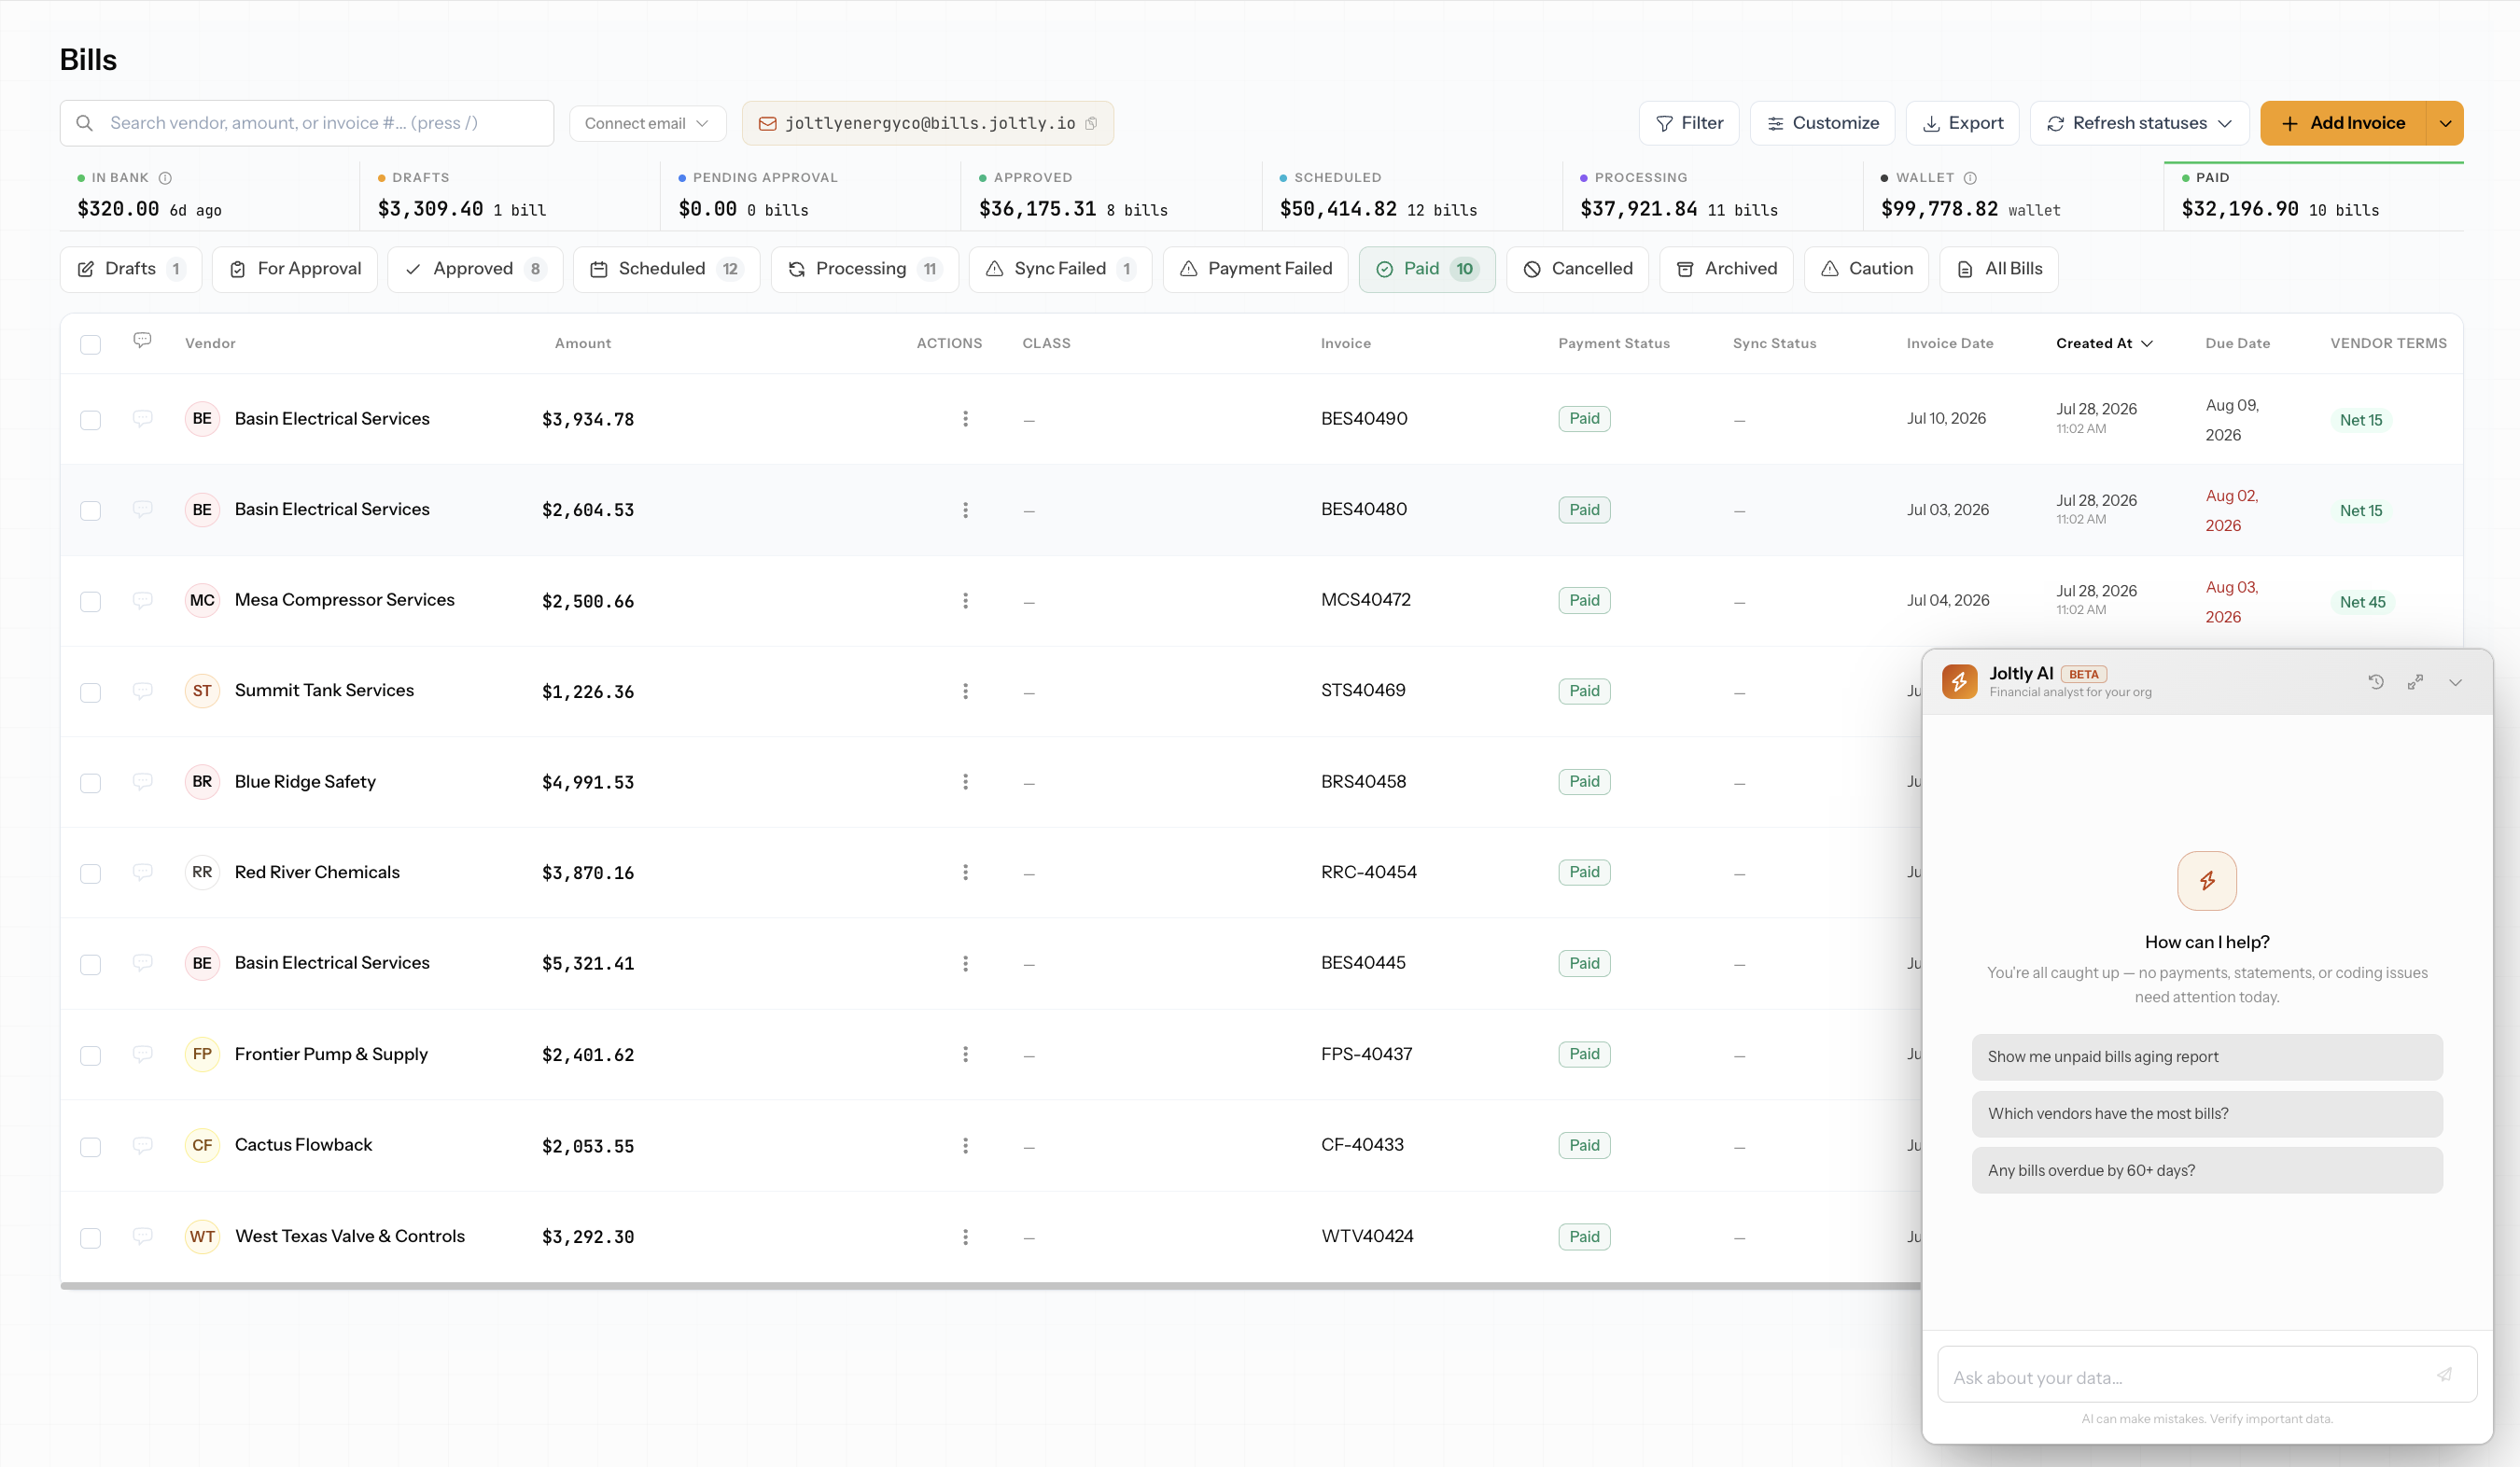Open actions menu for Red River Chemicals row
The height and width of the screenshot is (1467, 2520).
(x=965, y=873)
